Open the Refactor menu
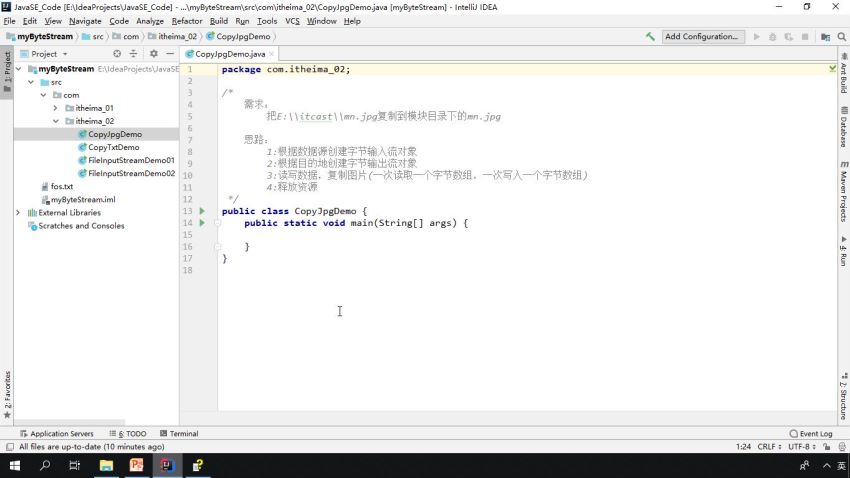This screenshot has width=850, height=478. click(x=186, y=21)
